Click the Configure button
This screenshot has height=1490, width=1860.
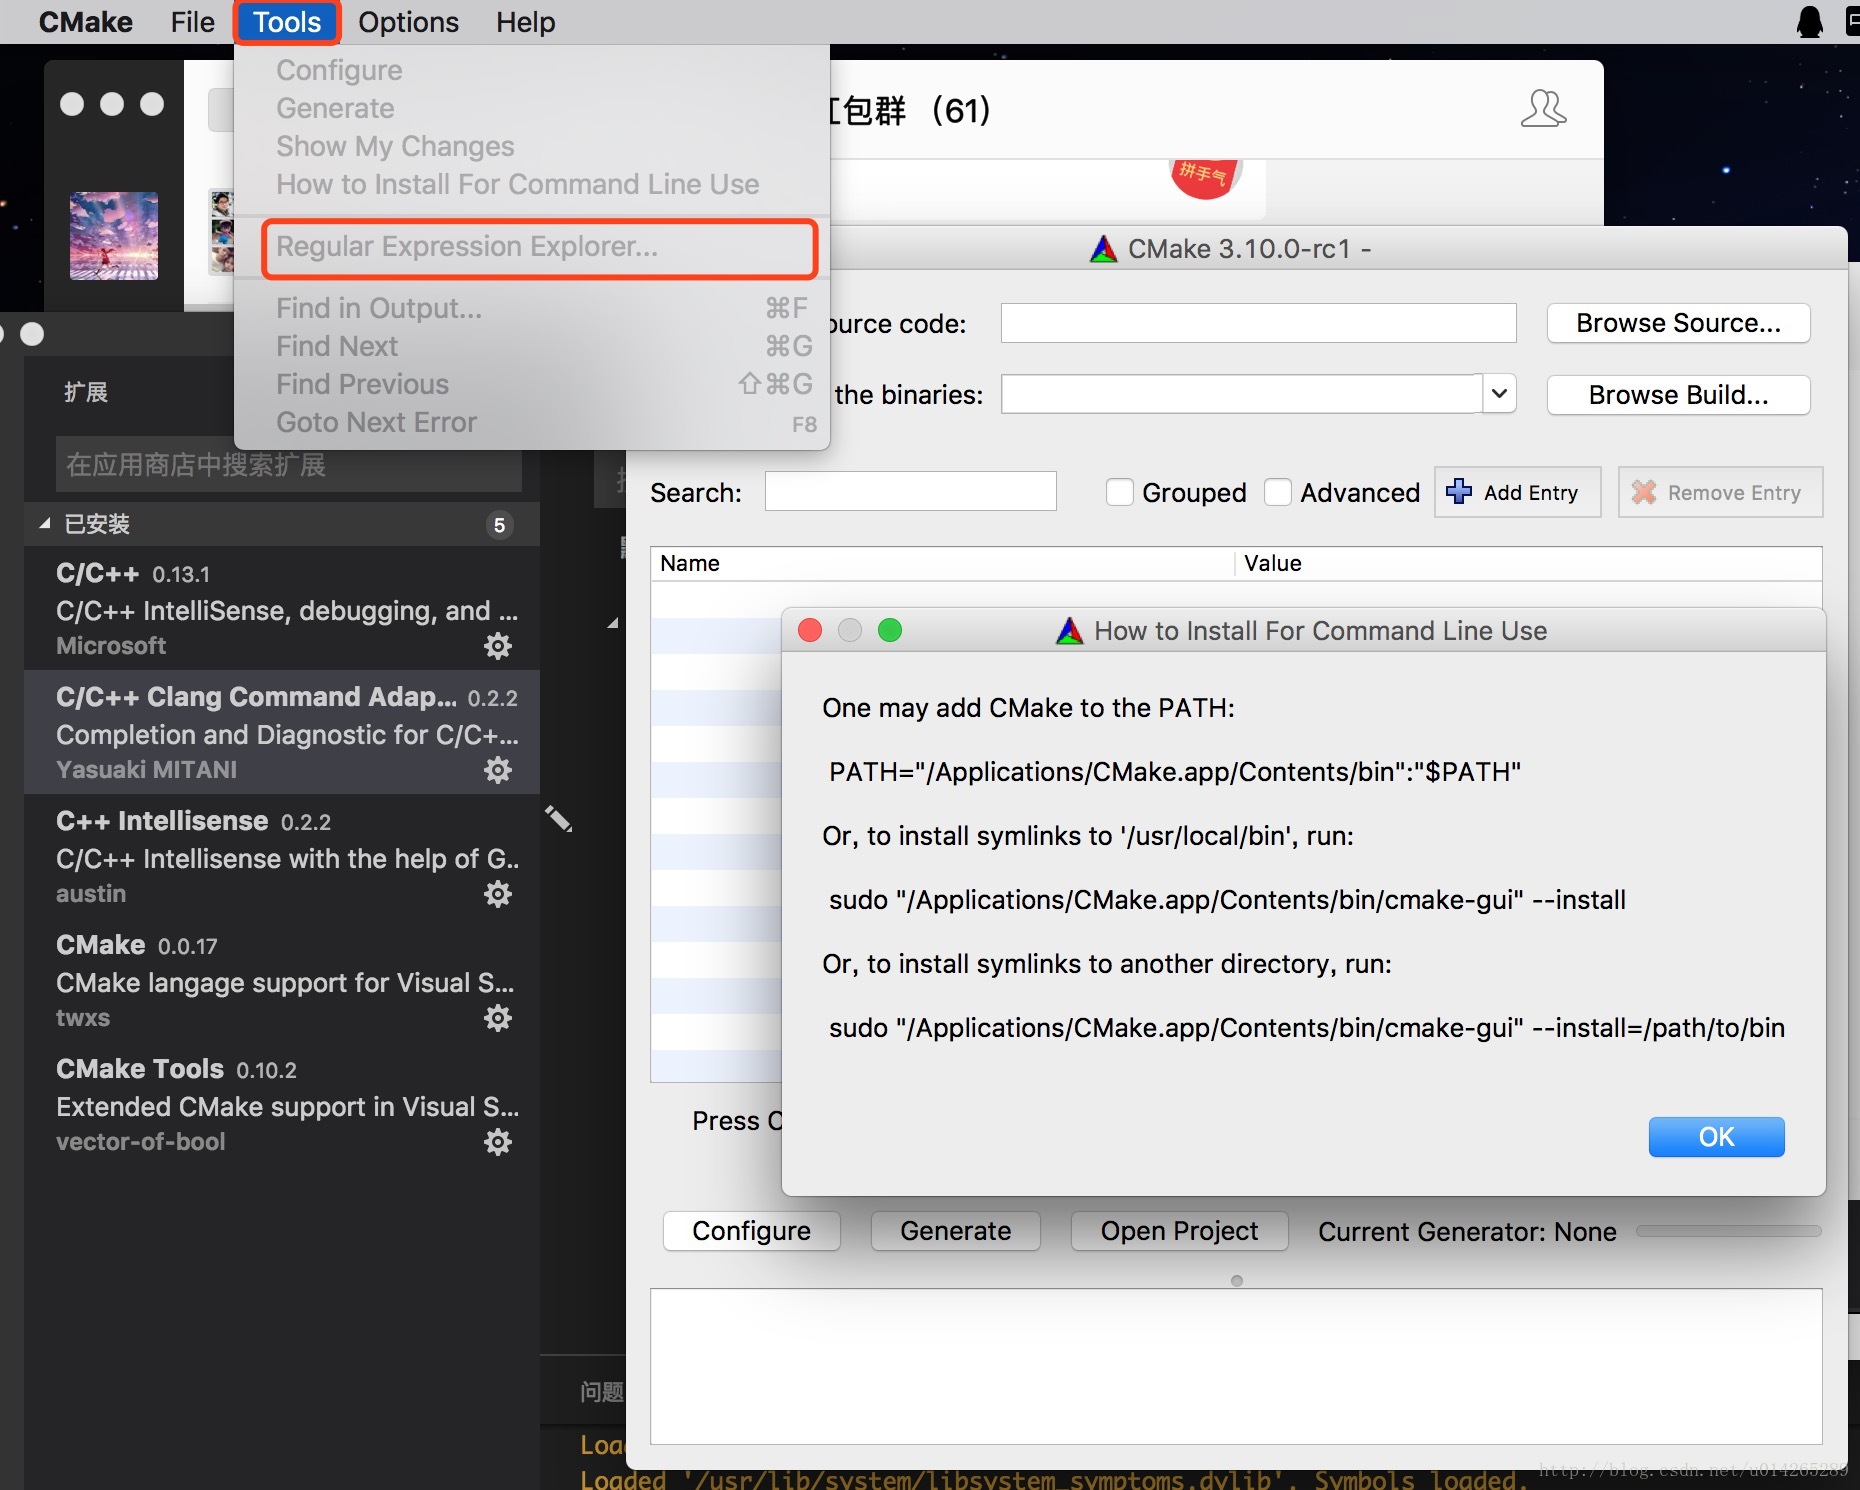click(x=751, y=1231)
